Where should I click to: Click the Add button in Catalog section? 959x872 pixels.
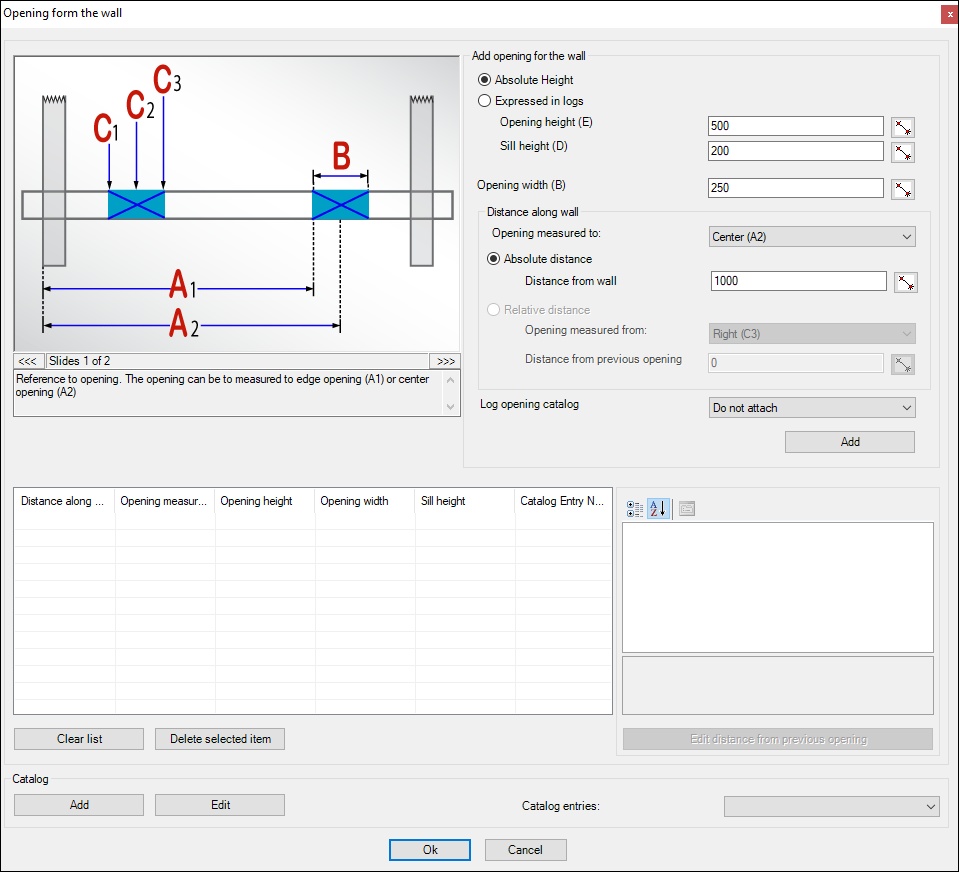pos(79,805)
